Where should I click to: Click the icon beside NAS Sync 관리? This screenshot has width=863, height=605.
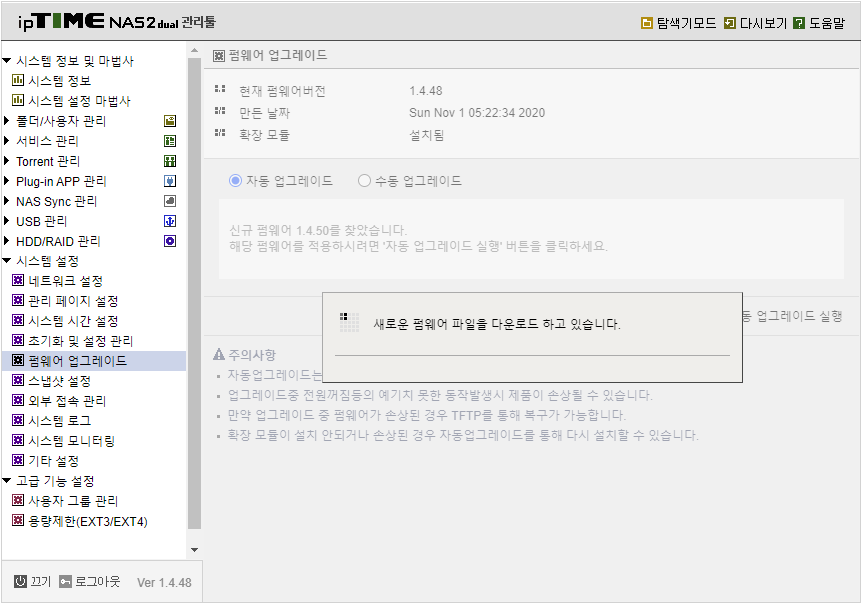point(170,201)
